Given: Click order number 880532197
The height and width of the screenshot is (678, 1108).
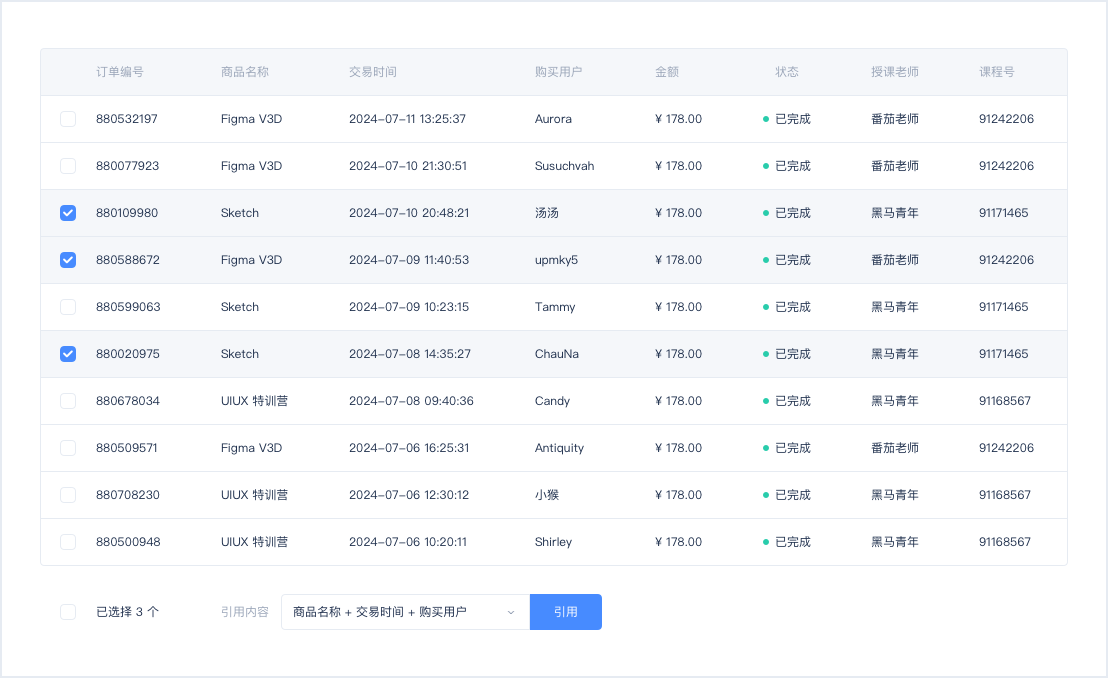Looking at the screenshot, I should [127, 119].
